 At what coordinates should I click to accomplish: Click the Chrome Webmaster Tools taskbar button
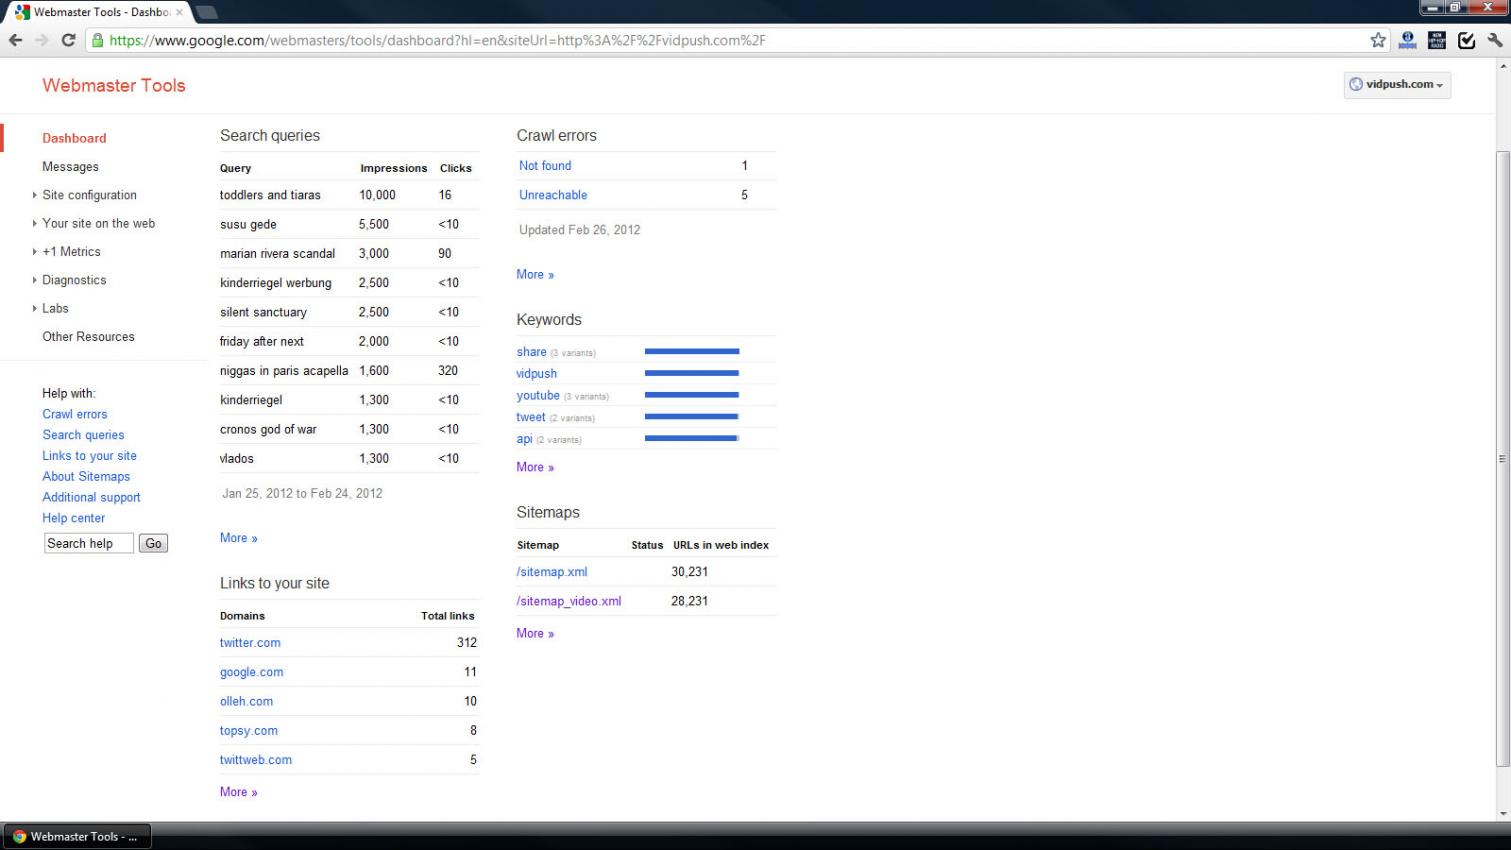click(x=78, y=837)
